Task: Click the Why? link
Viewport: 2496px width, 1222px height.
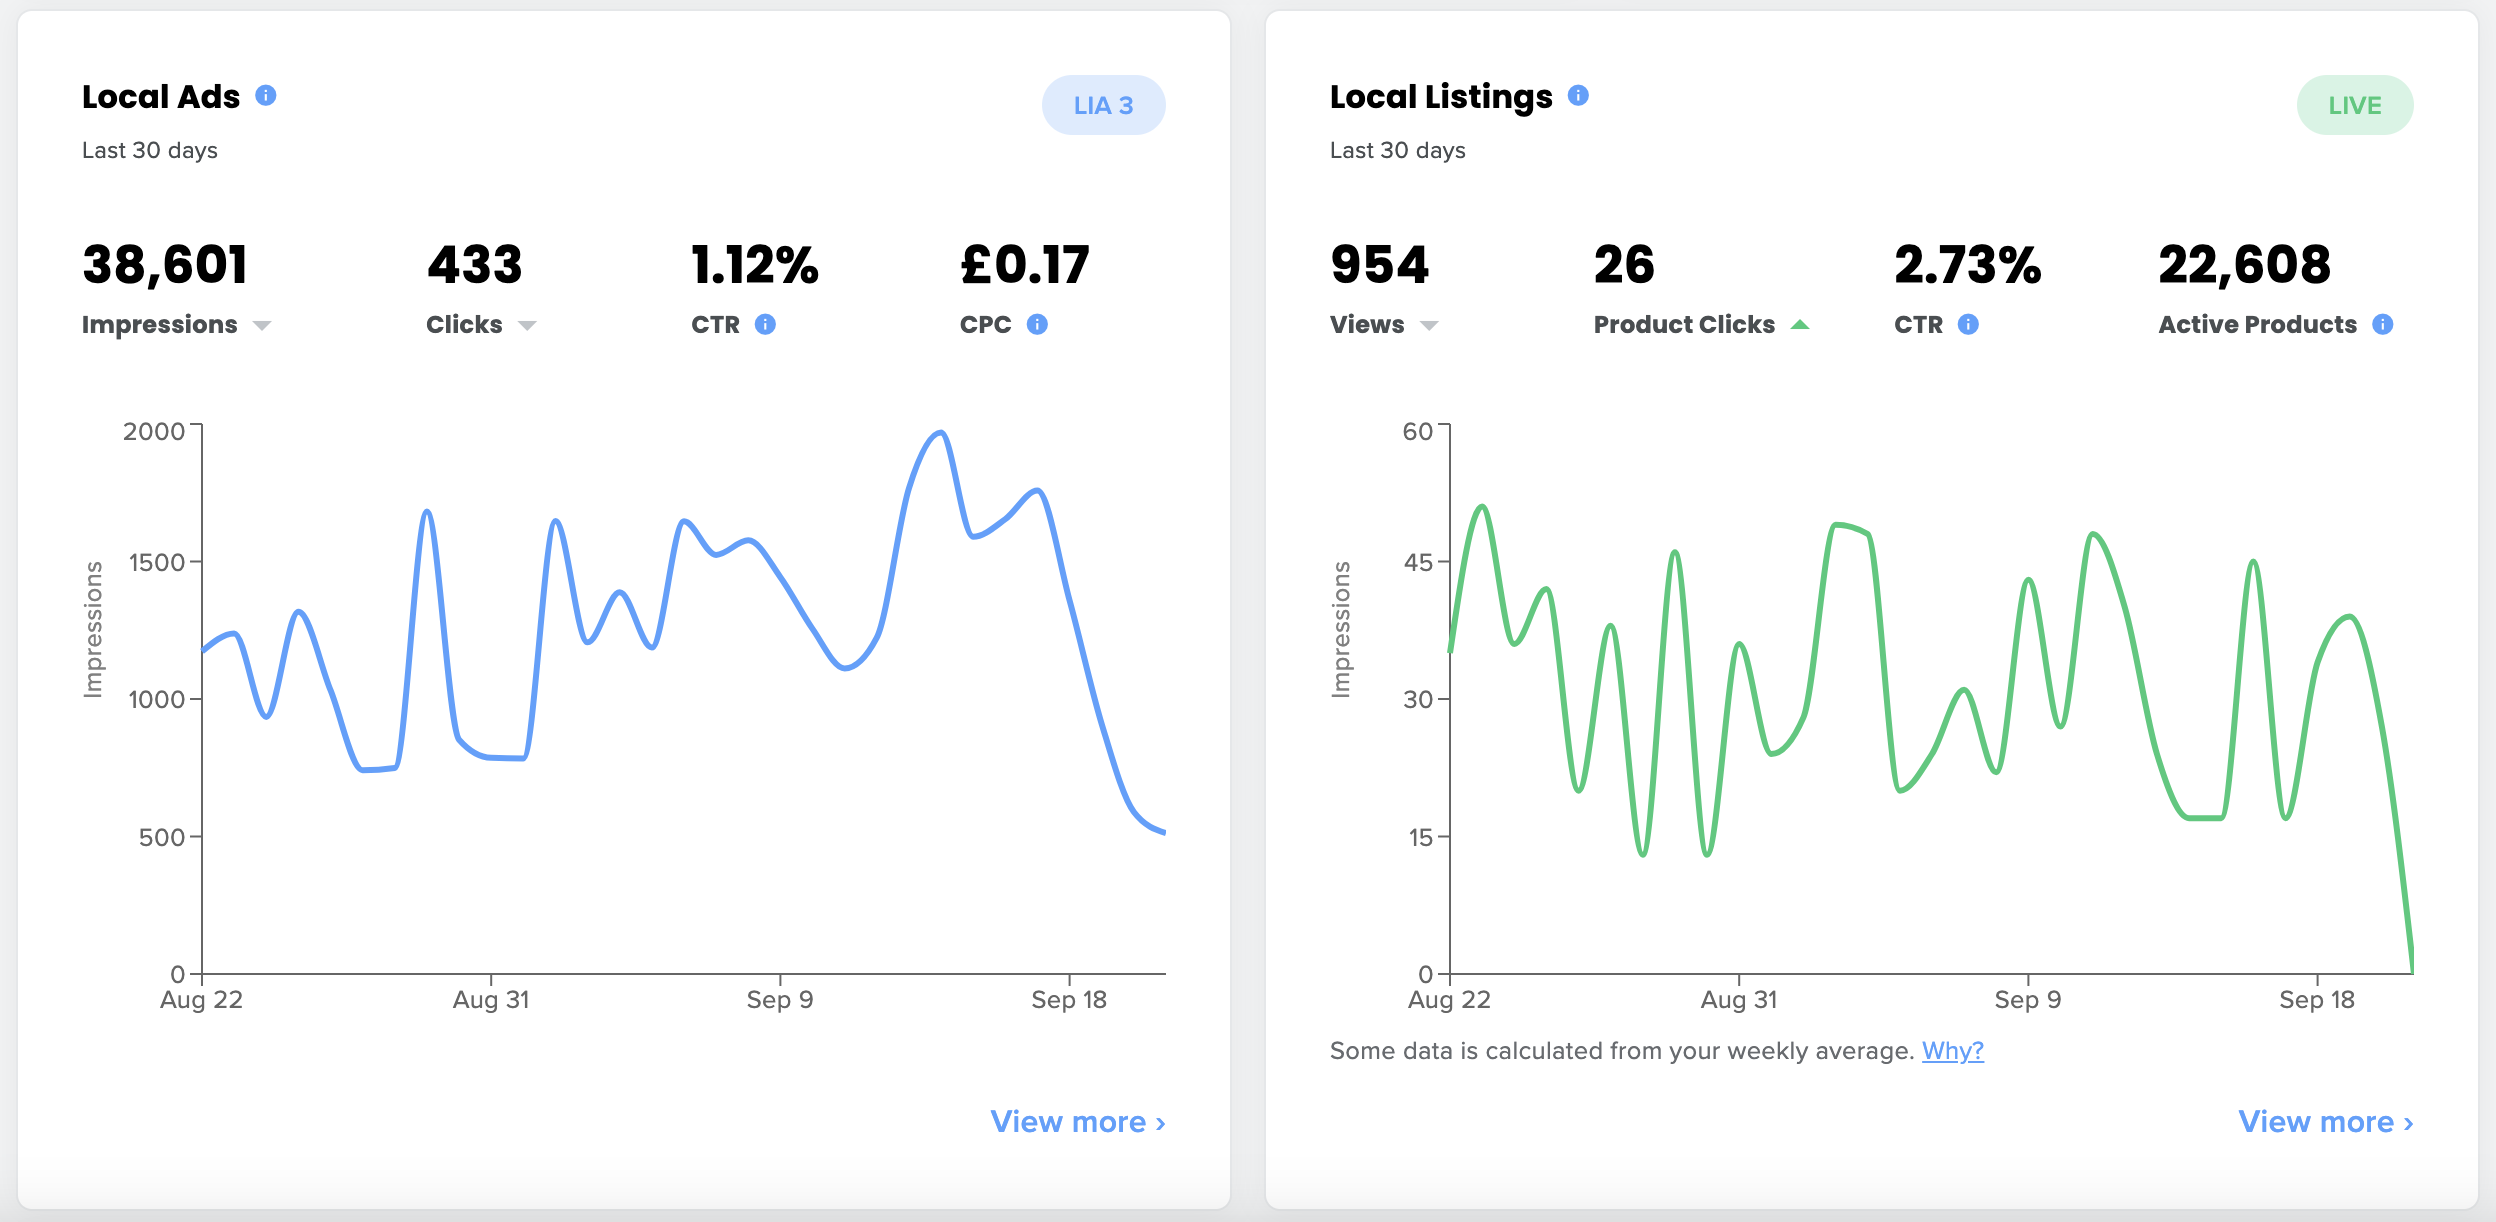Action: coord(1952,1051)
